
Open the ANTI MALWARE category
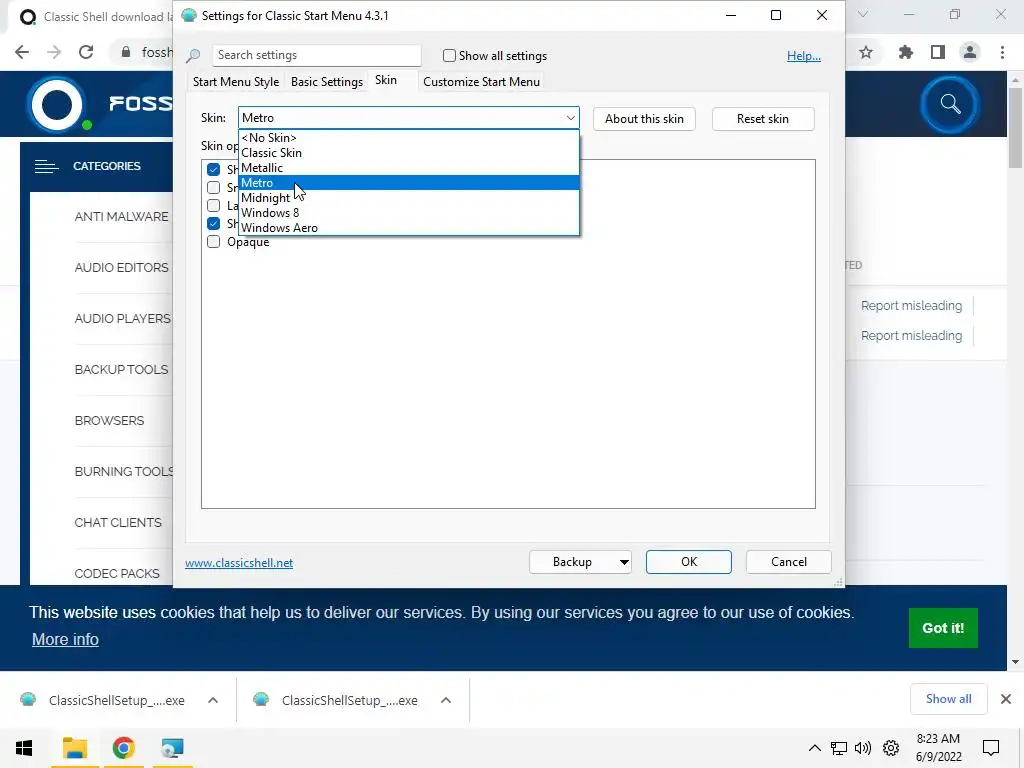(121, 217)
